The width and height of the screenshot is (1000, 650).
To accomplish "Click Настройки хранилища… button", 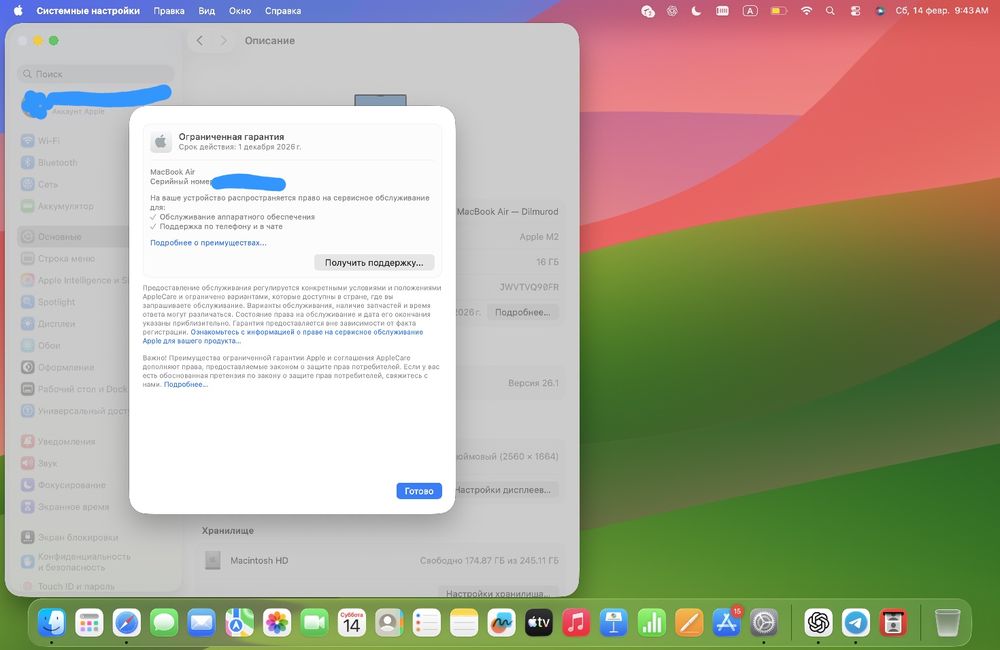I will [x=498, y=593].
